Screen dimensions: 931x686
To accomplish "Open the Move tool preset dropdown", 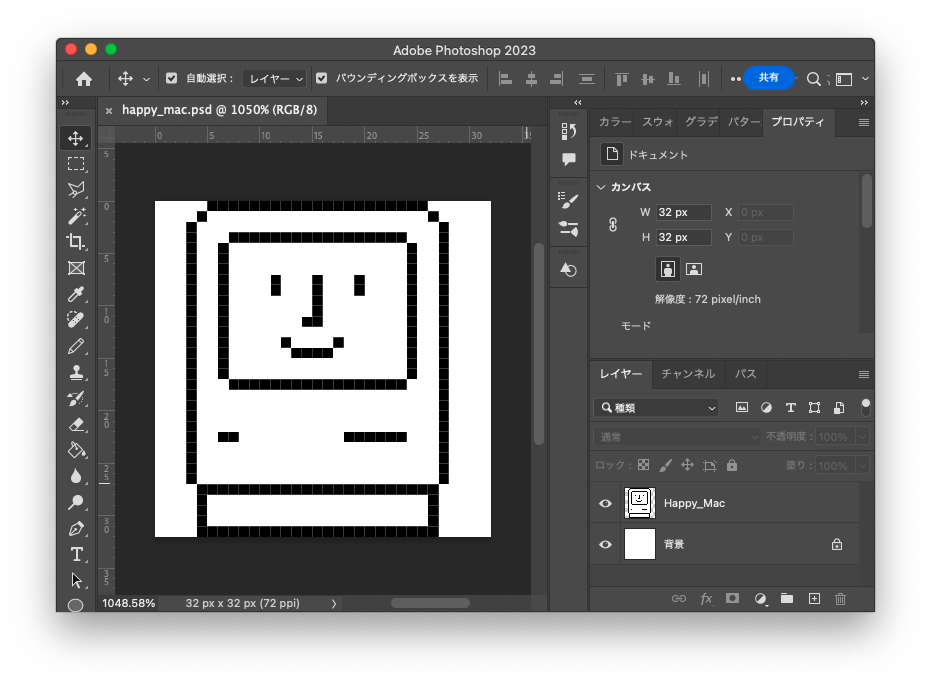I will 146,79.
